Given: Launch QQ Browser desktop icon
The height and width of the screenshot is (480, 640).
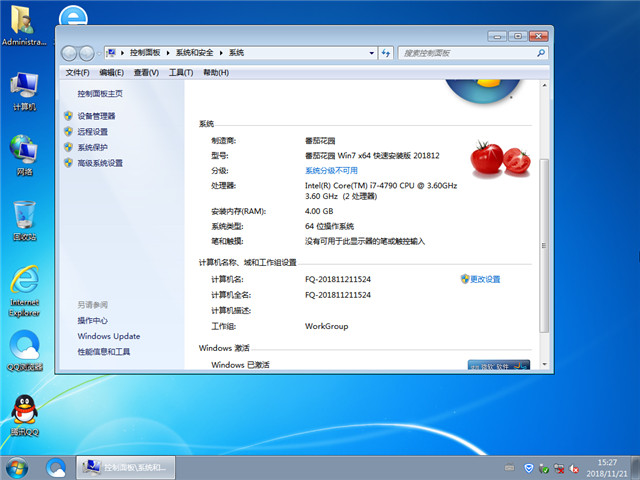Looking at the screenshot, I should pyautogui.click(x=24, y=351).
